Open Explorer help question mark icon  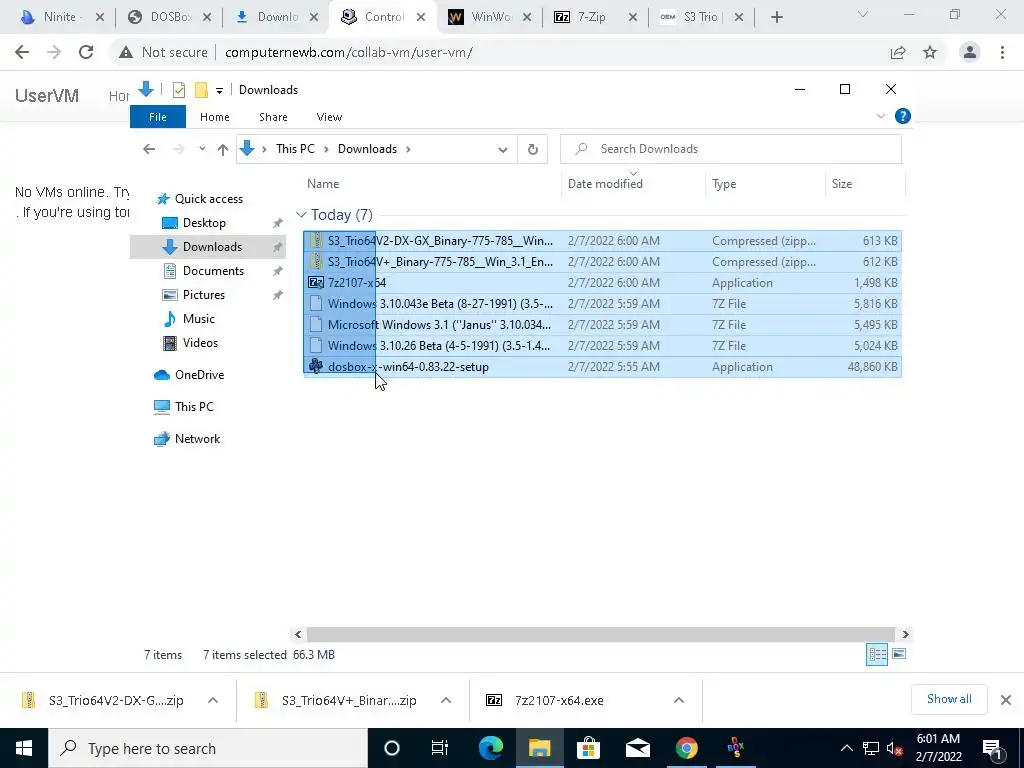pos(903,116)
